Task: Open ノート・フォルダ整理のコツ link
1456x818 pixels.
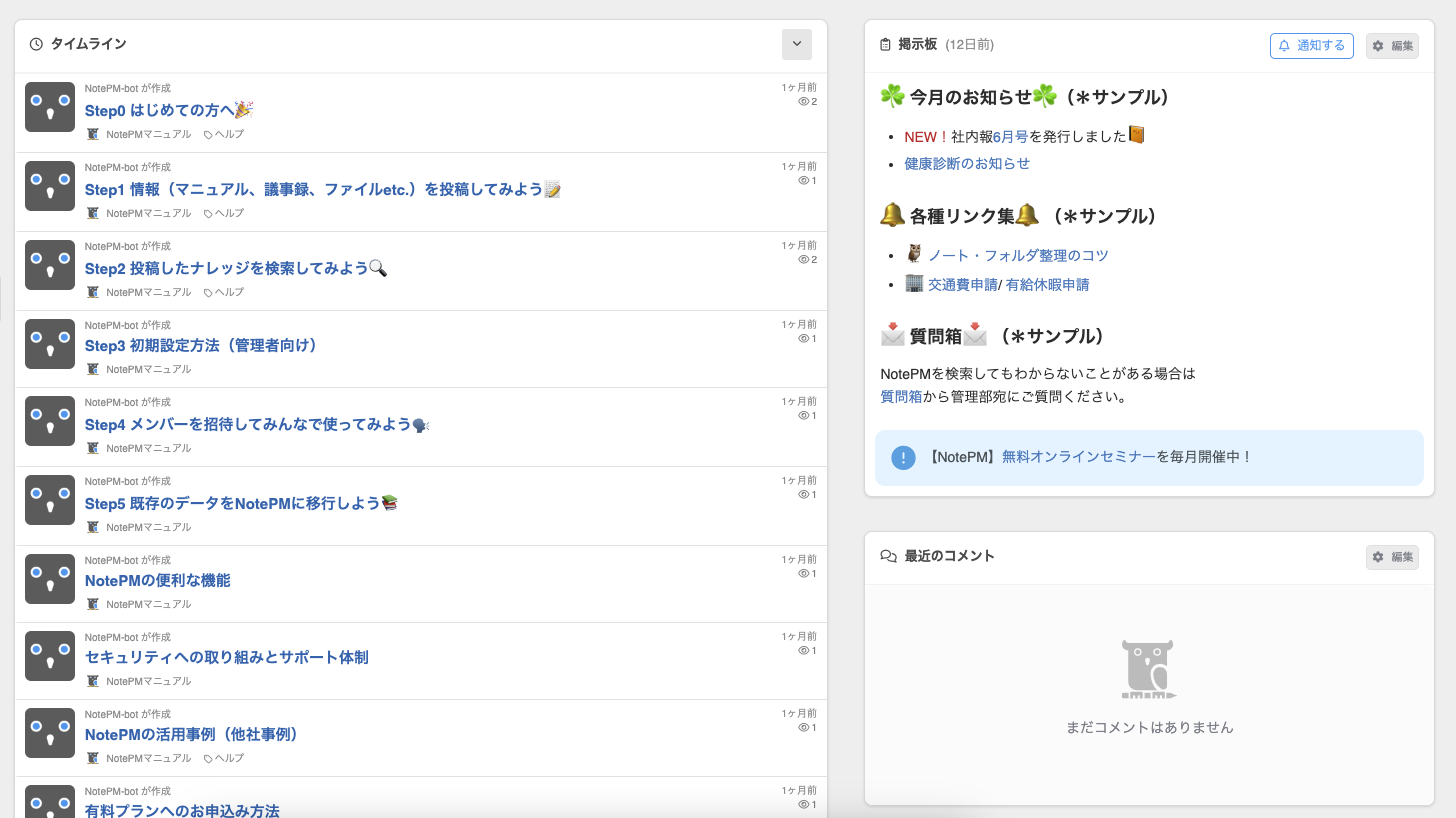Action: pyautogui.click(x=1018, y=255)
